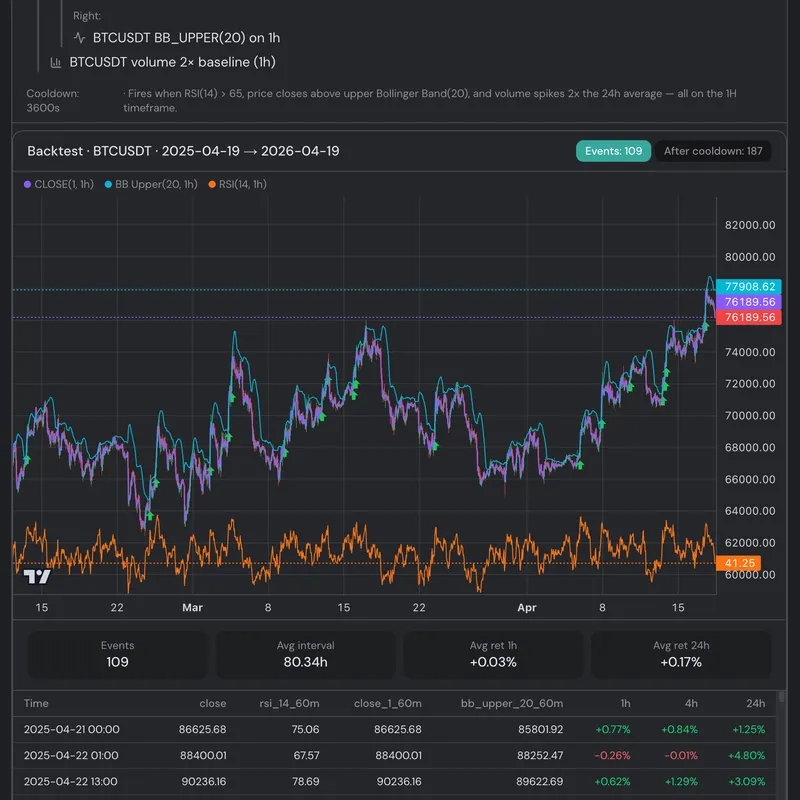This screenshot has width=800, height=800.
Task: Click the Avg interval 80.34h card
Action: pos(306,655)
